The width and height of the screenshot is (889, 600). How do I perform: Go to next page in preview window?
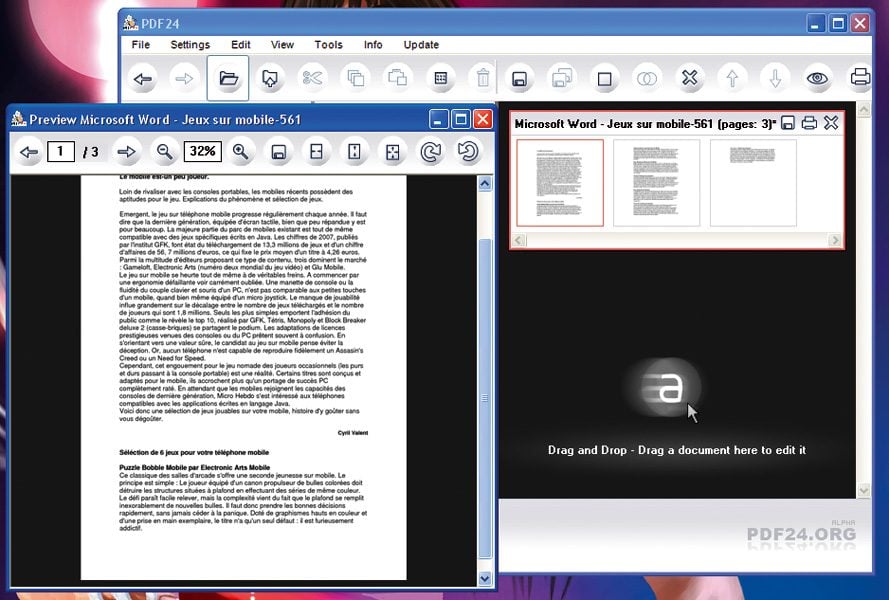click(x=126, y=152)
